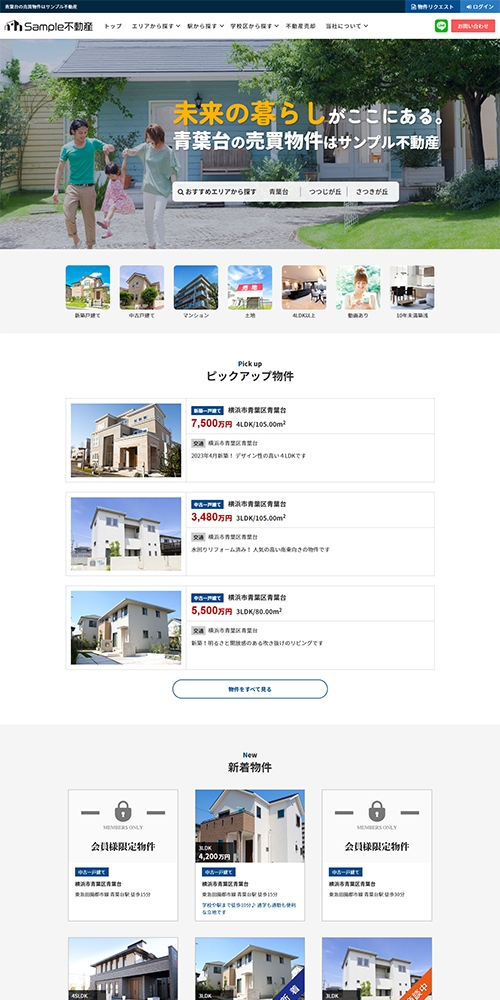Viewport: 500px width, 1000px height.
Task: Click the 東急田園都市線 青葉台駅 徒歩30分 text
Action: coord(367,894)
